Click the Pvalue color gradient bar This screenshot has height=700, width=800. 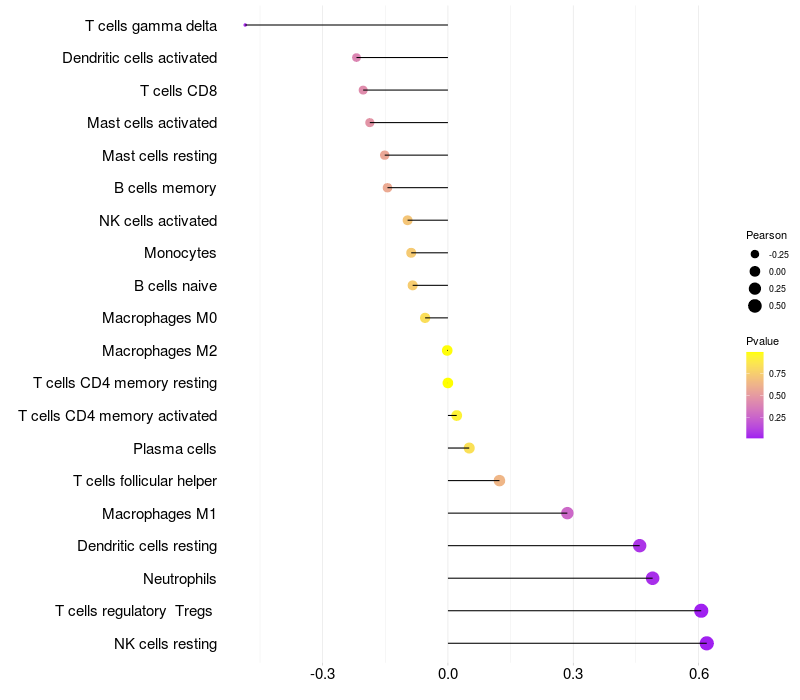click(x=755, y=395)
